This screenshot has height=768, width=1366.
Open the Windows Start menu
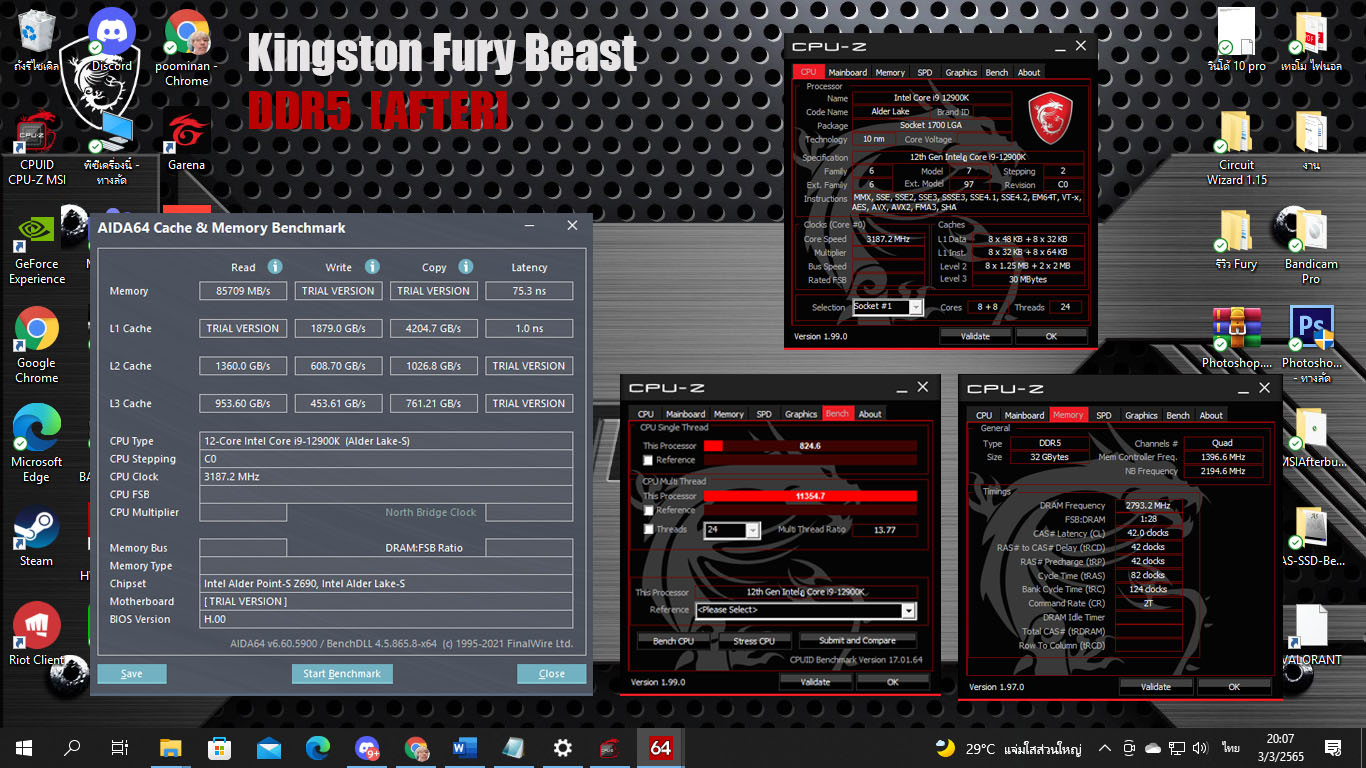(24, 747)
